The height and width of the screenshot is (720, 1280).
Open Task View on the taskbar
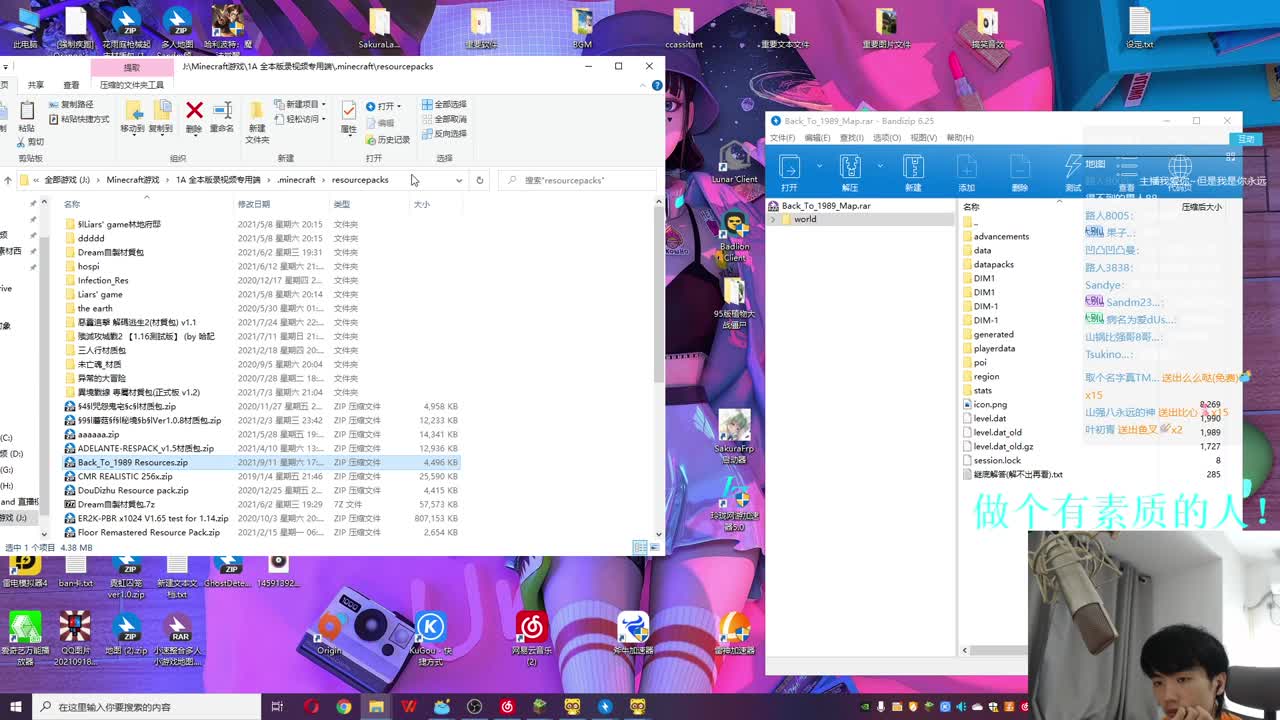click(277, 707)
